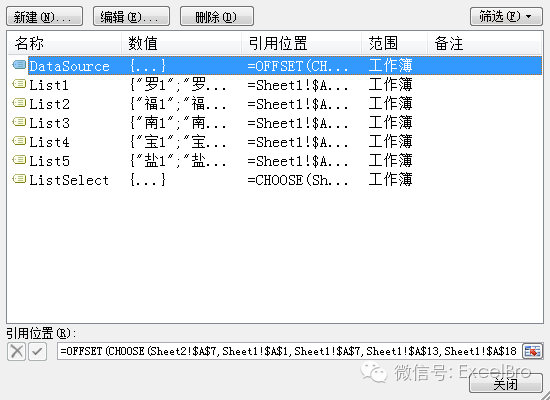Click the List2 name tag icon
The width and height of the screenshot is (550, 400).
point(19,103)
